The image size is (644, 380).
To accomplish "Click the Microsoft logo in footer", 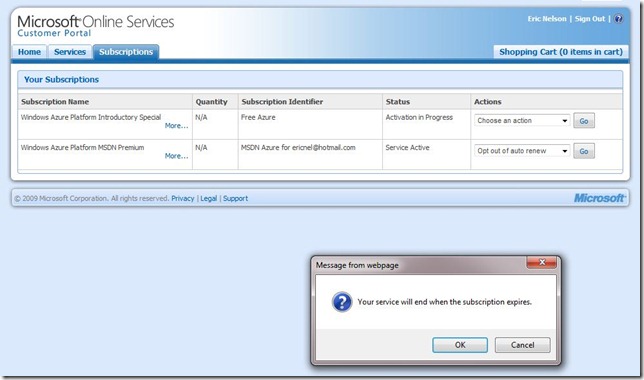I will (x=599, y=198).
